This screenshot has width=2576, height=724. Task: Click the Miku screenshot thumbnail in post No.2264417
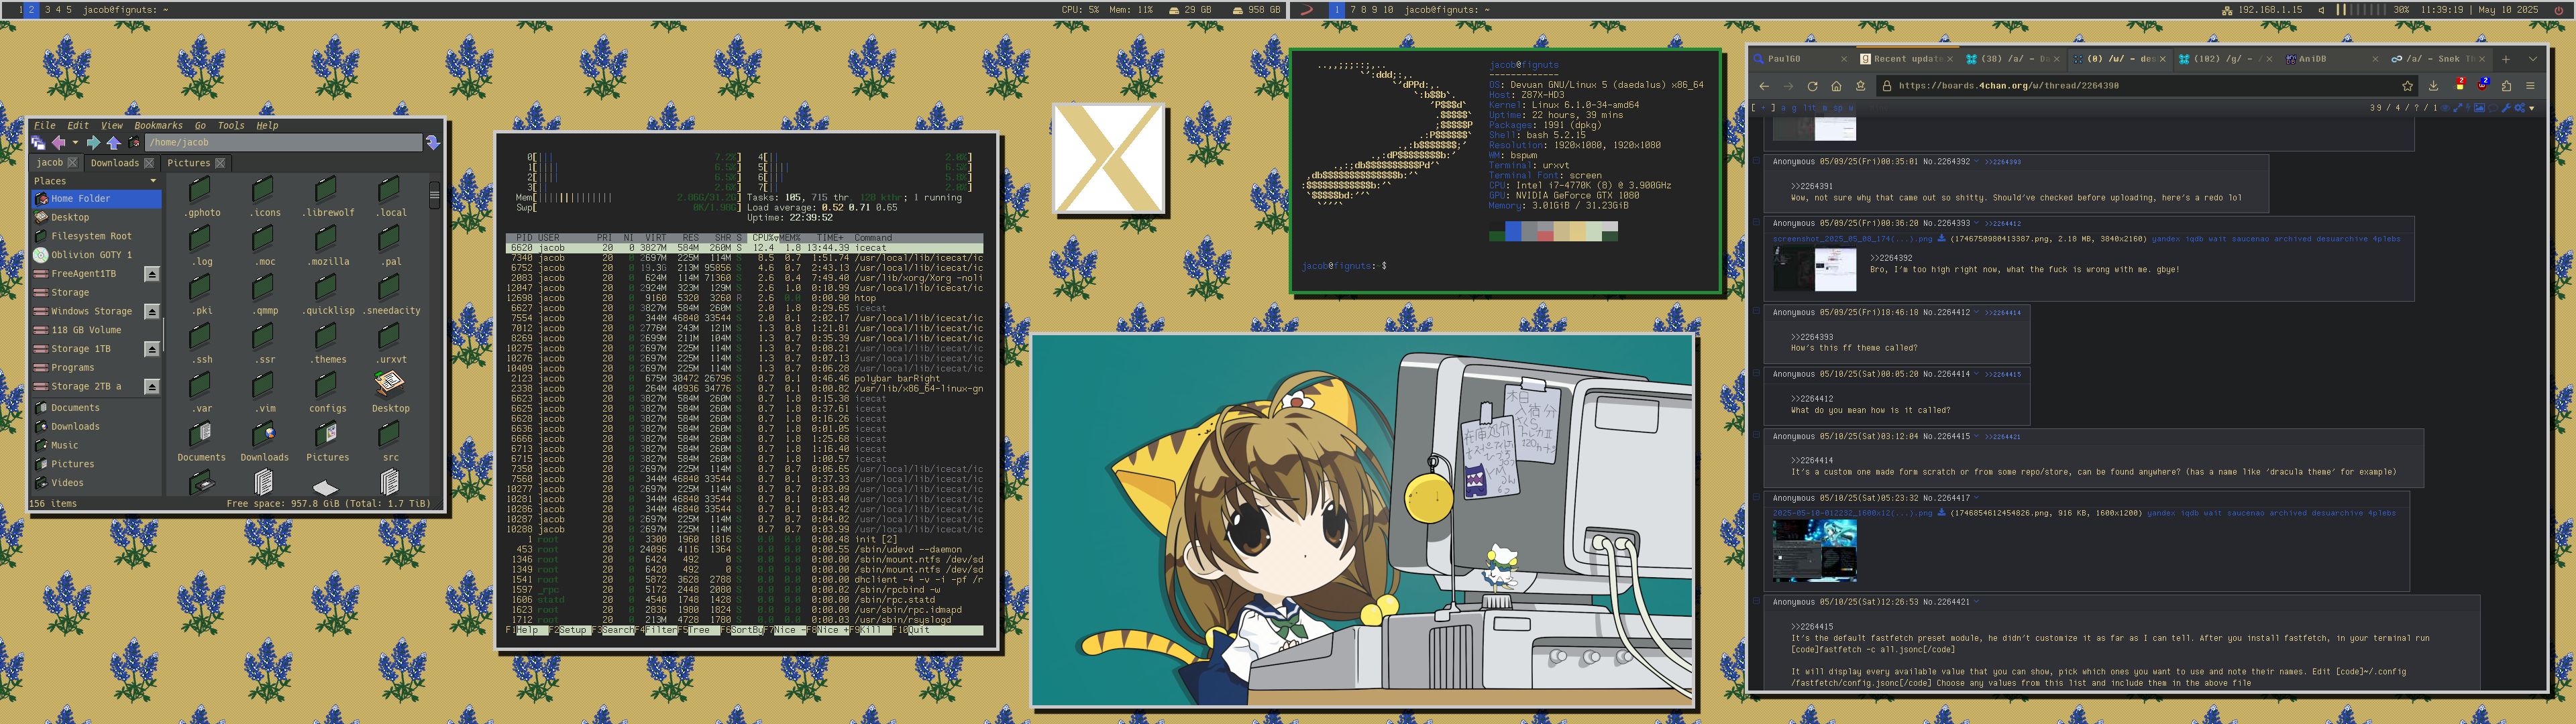pyautogui.click(x=1814, y=552)
